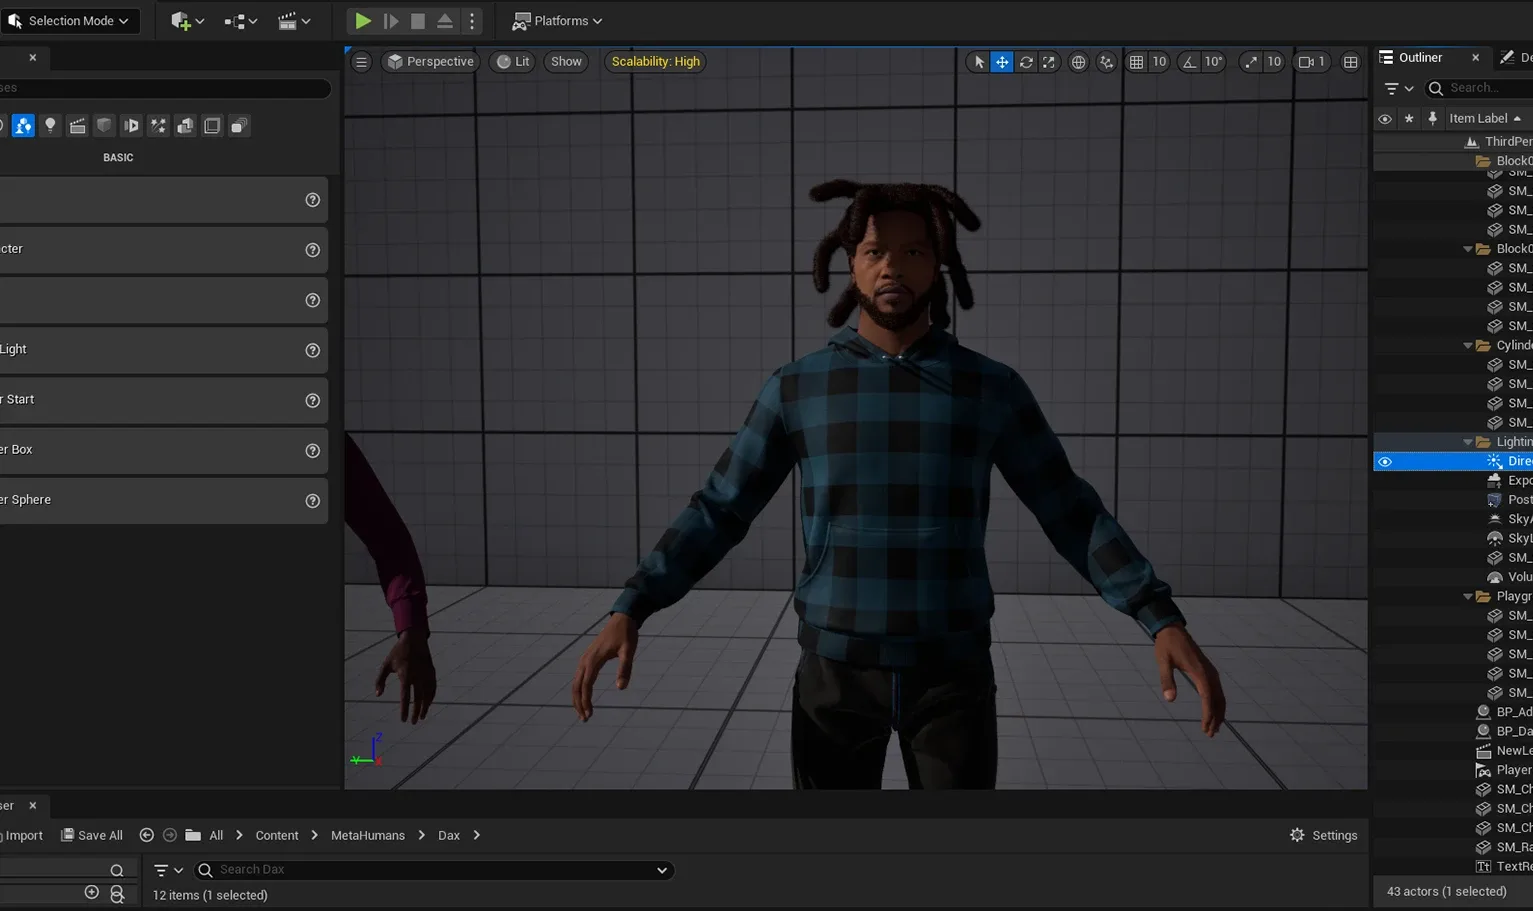Toggle surface snapping in the viewport toolbar
1533x911 pixels.
(x=1107, y=61)
